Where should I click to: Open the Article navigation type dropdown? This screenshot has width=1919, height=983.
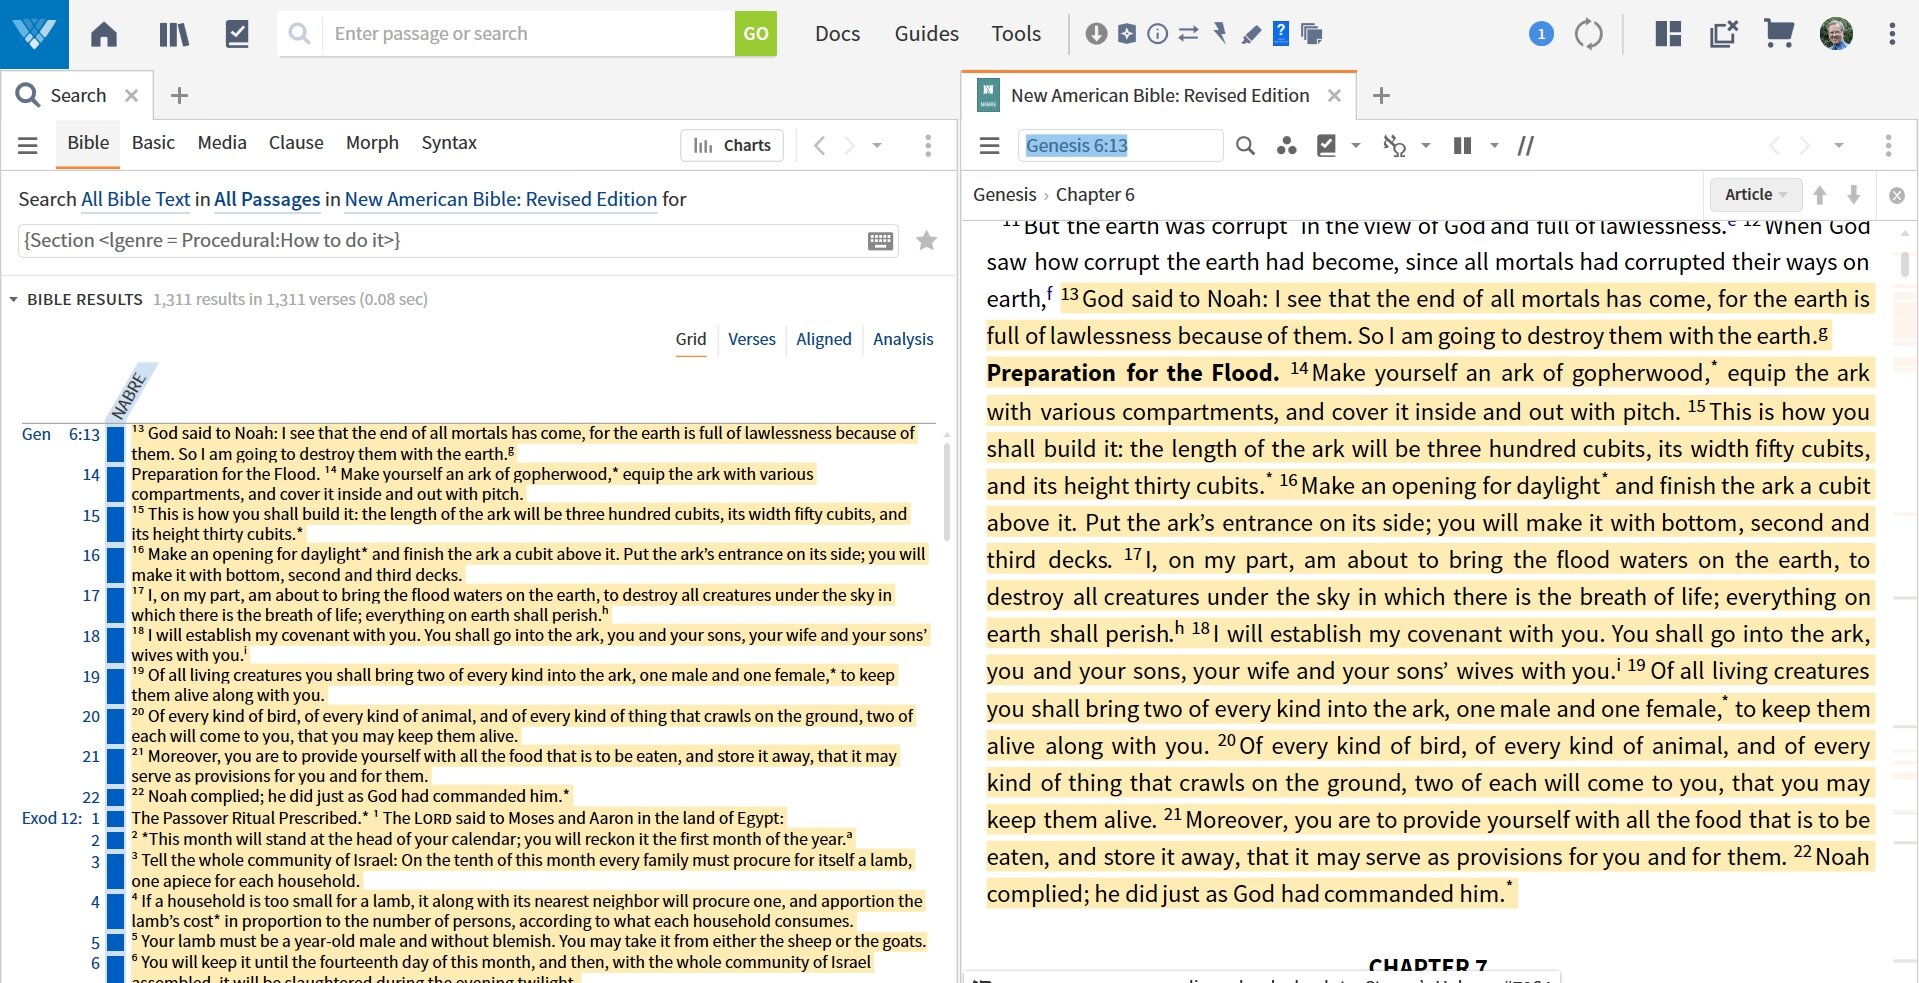[1755, 194]
